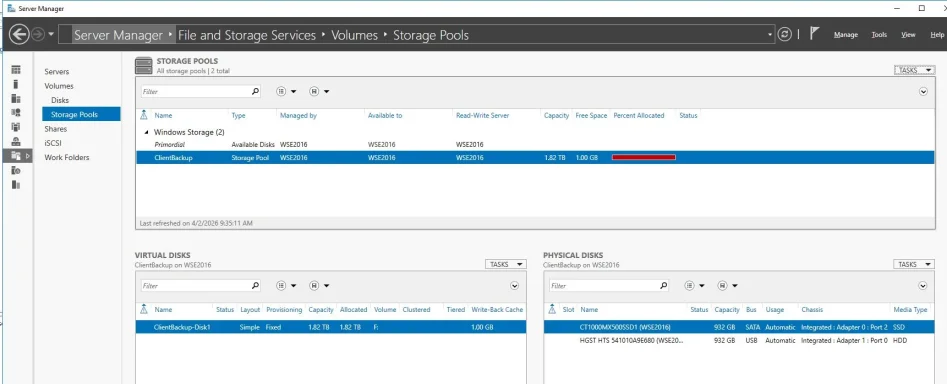Sort storage pools by Free Space column

click(x=591, y=115)
